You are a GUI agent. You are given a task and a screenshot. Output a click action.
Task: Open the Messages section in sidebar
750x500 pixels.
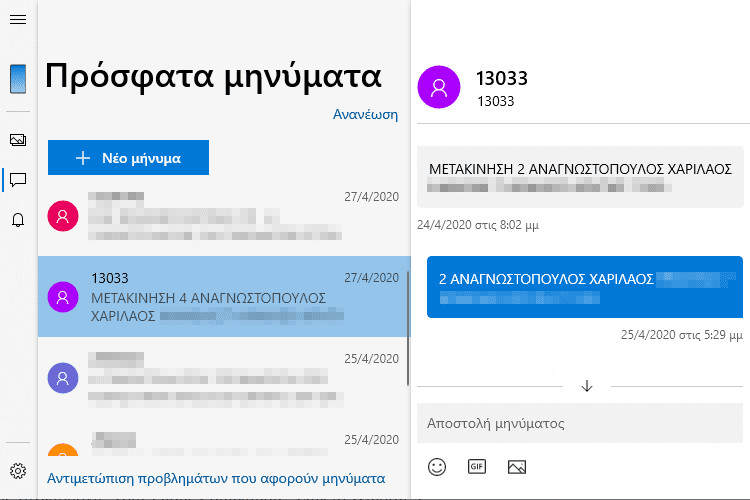click(x=18, y=180)
